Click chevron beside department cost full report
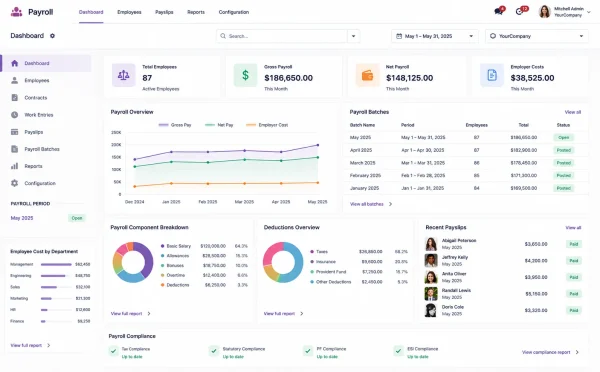The width and height of the screenshot is (600, 372). [49, 345]
